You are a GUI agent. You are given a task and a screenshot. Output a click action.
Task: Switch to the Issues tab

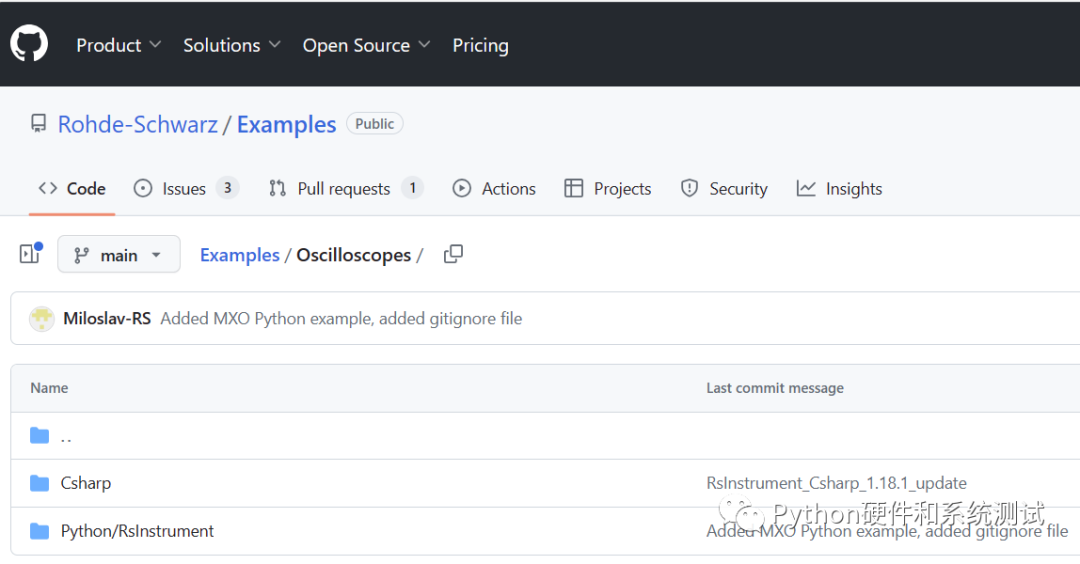click(x=185, y=189)
